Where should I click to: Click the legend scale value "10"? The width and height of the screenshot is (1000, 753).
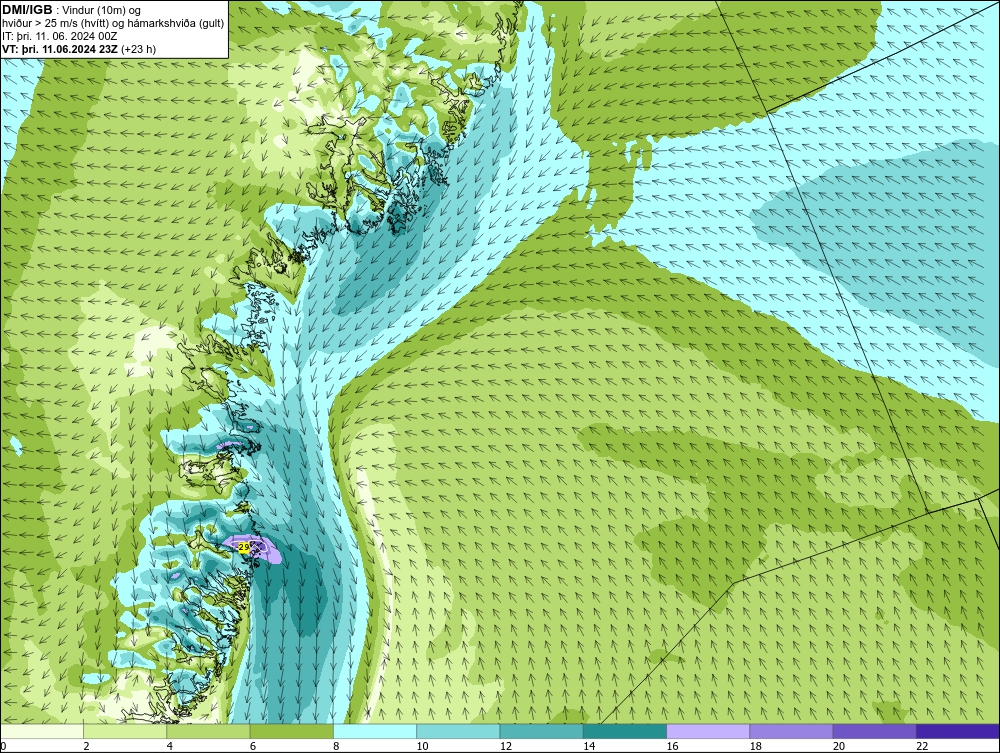422,747
